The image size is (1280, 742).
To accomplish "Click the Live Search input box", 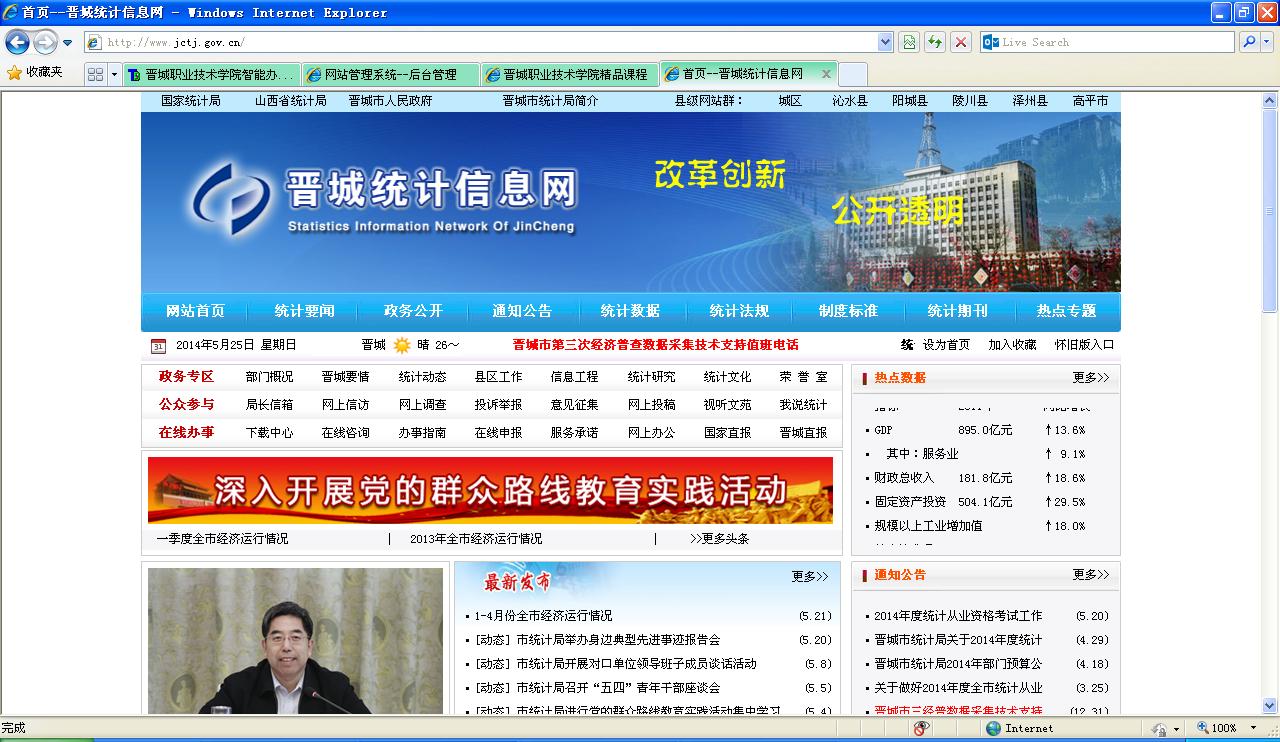I will (1116, 42).
